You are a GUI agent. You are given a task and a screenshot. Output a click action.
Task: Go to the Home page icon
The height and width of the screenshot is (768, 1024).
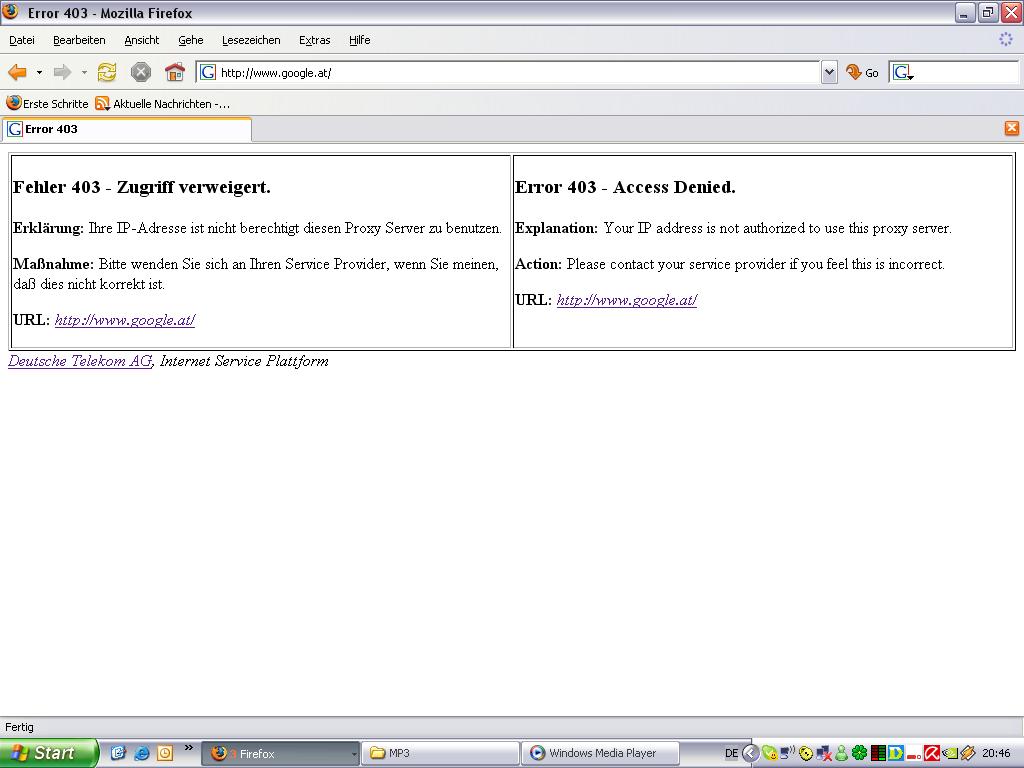coord(174,72)
